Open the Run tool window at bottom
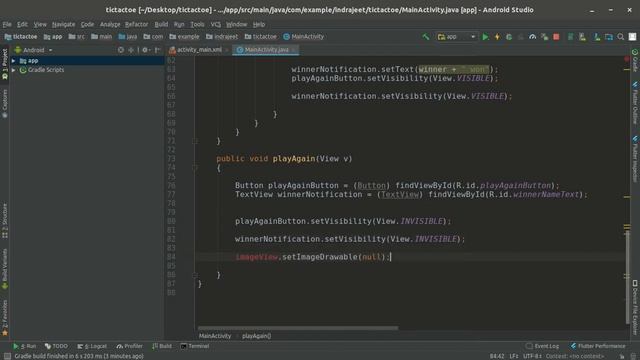Screen dimensions: 640x360 click(x=24, y=346)
